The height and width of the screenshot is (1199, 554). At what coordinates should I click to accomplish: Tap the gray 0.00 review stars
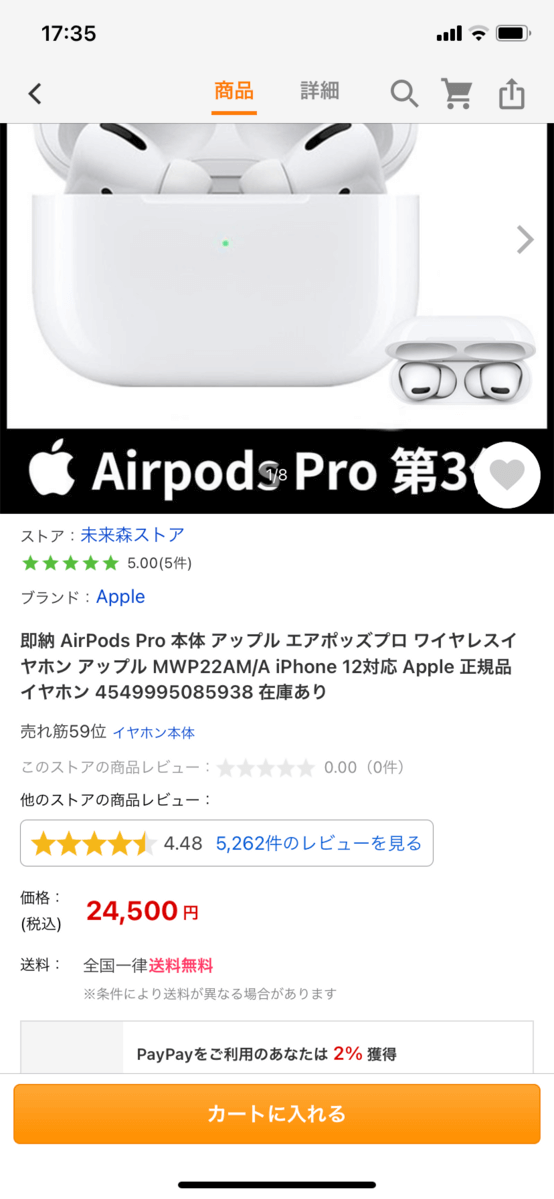(x=266, y=767)
